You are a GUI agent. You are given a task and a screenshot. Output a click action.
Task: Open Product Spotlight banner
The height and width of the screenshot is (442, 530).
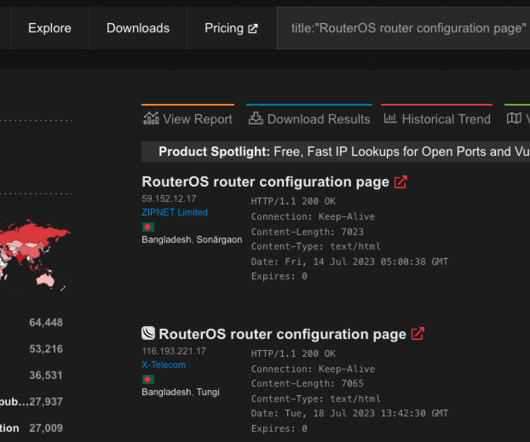335,152
